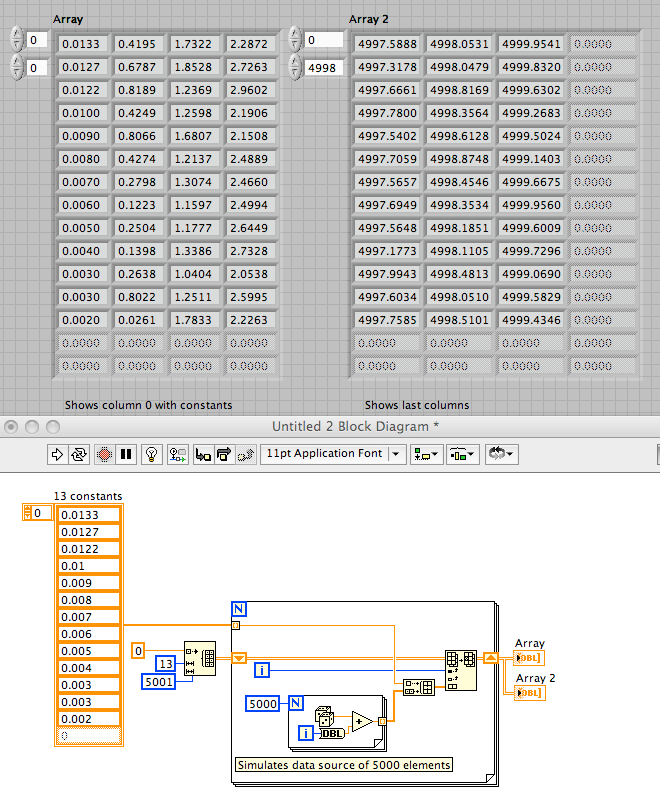Click the constant 0.002 in array constant
This screenshot has width=660, height=796.
click(x=89, y=719)
